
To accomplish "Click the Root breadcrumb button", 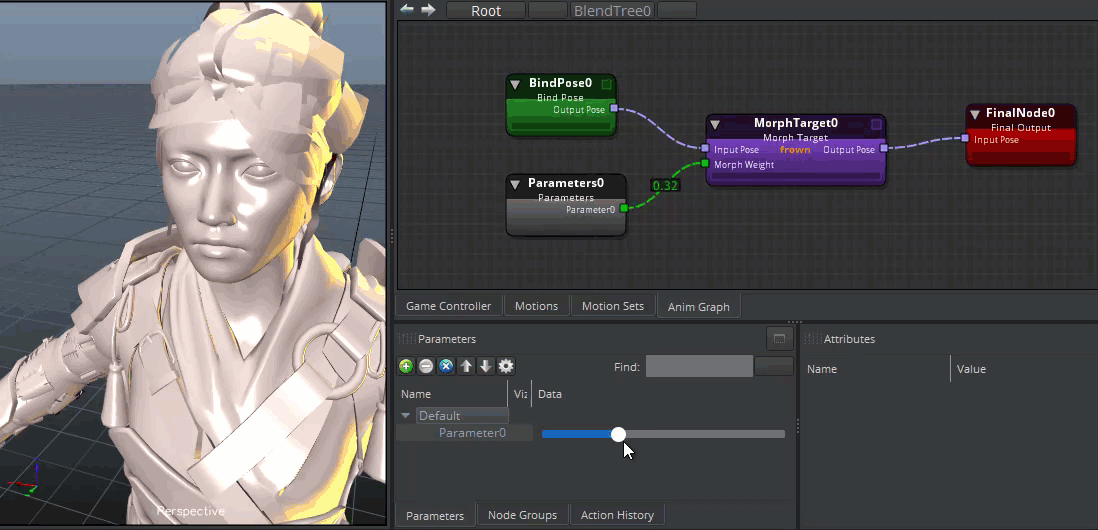I will click(486, 11).
